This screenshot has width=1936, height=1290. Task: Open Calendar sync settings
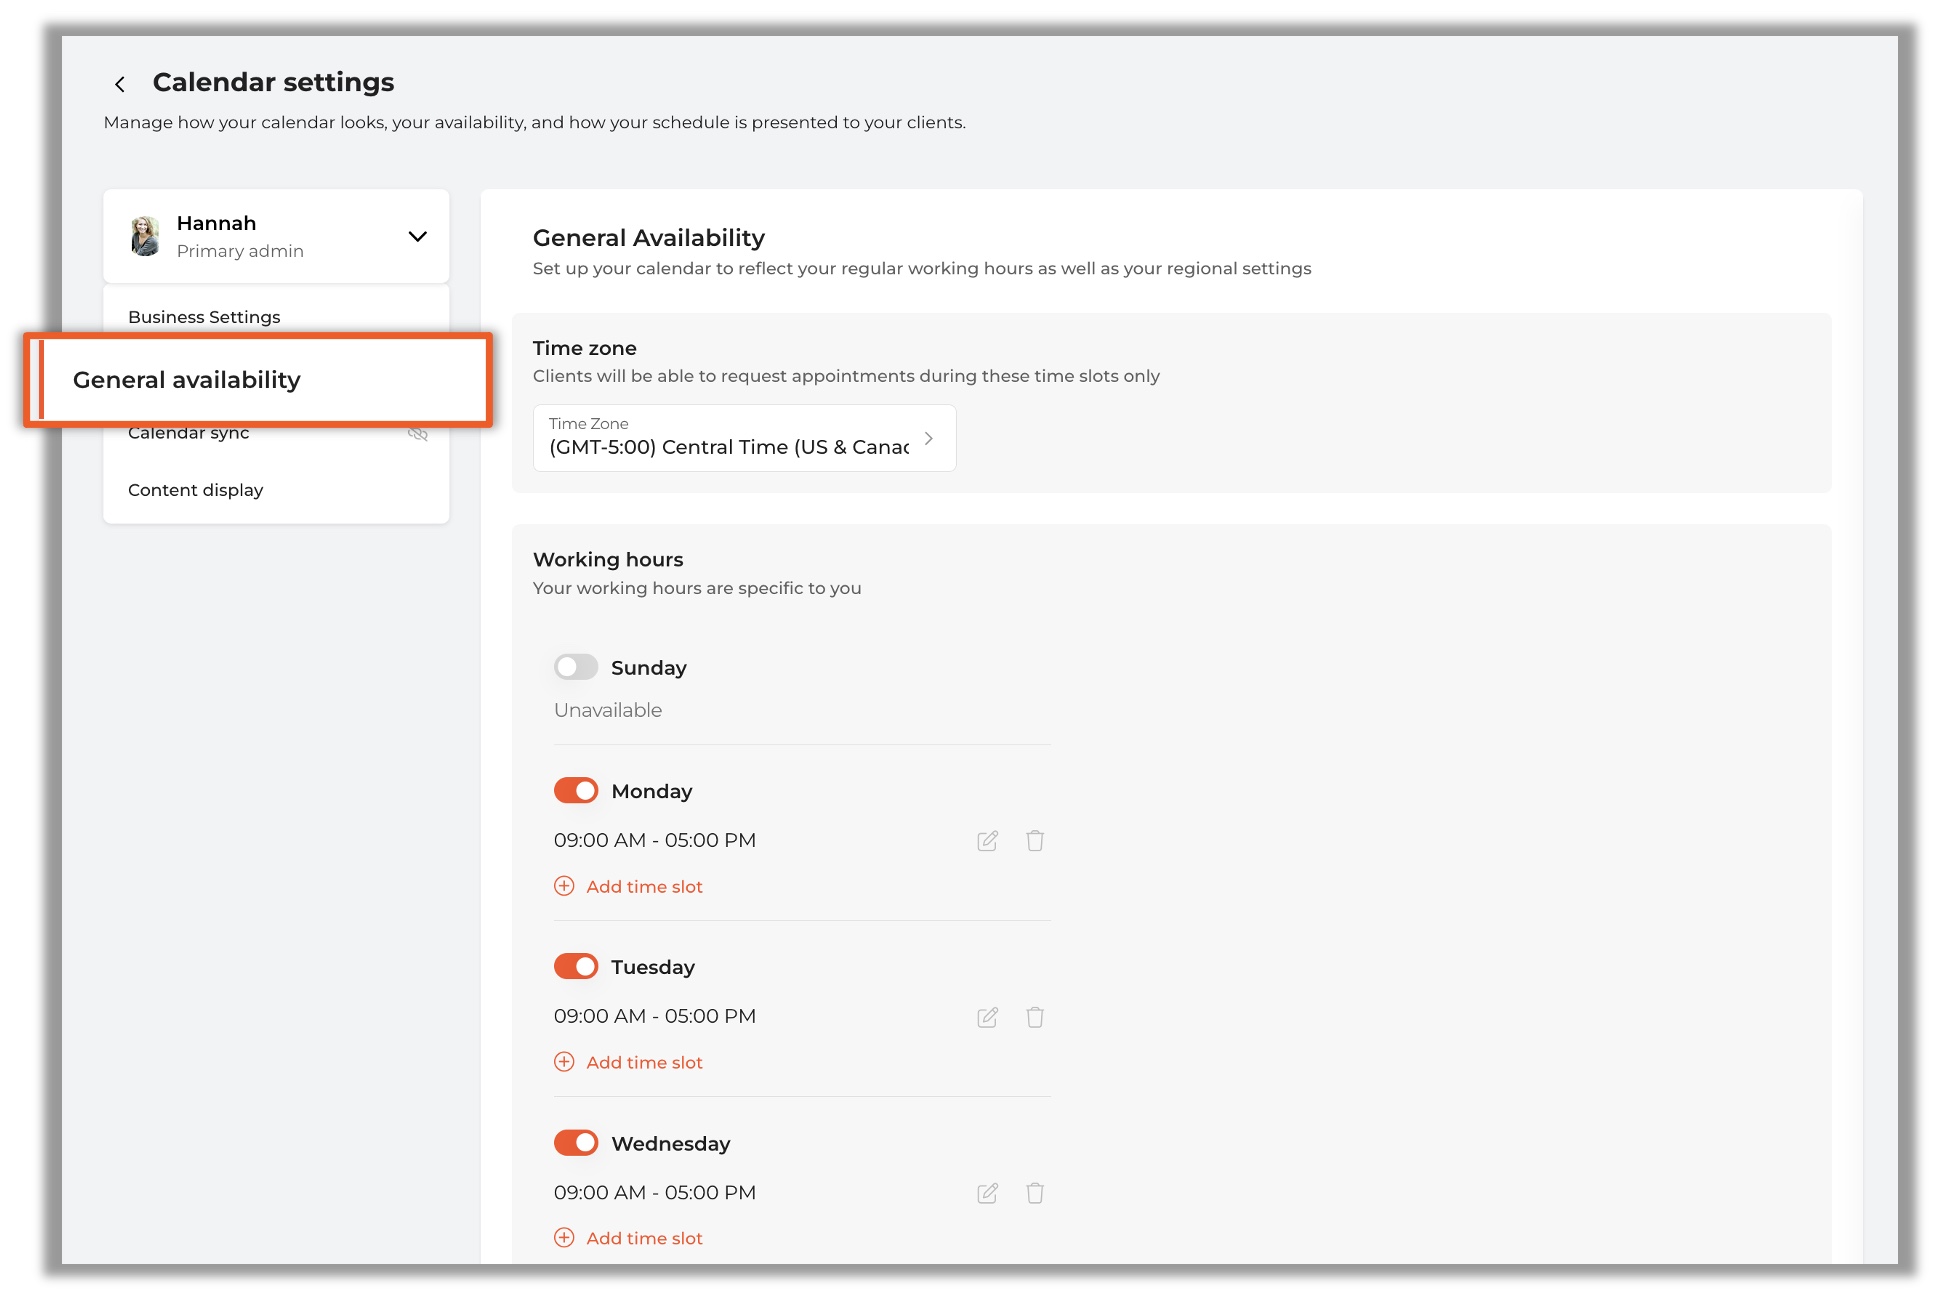coord(189,434)
